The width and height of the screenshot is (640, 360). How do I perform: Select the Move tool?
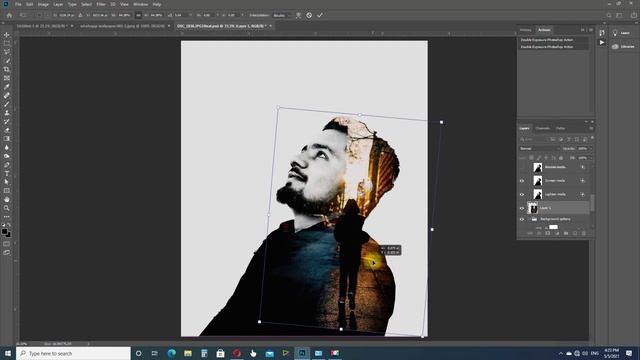(x=7, y=35)
